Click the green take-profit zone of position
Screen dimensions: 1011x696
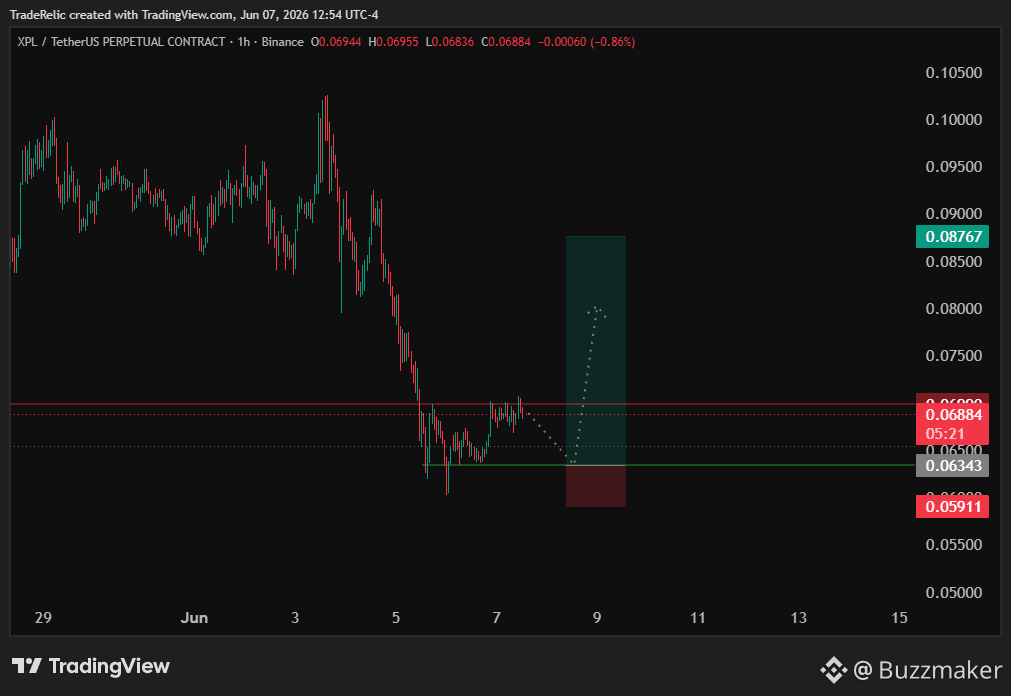pos(595,350)
